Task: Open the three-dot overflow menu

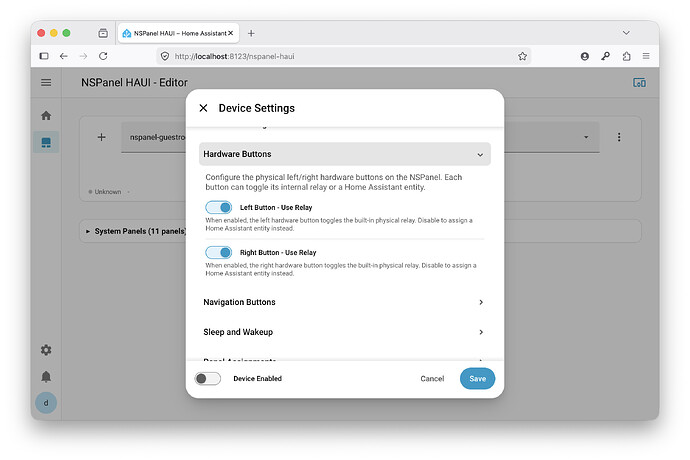Action: pos(619,137)
